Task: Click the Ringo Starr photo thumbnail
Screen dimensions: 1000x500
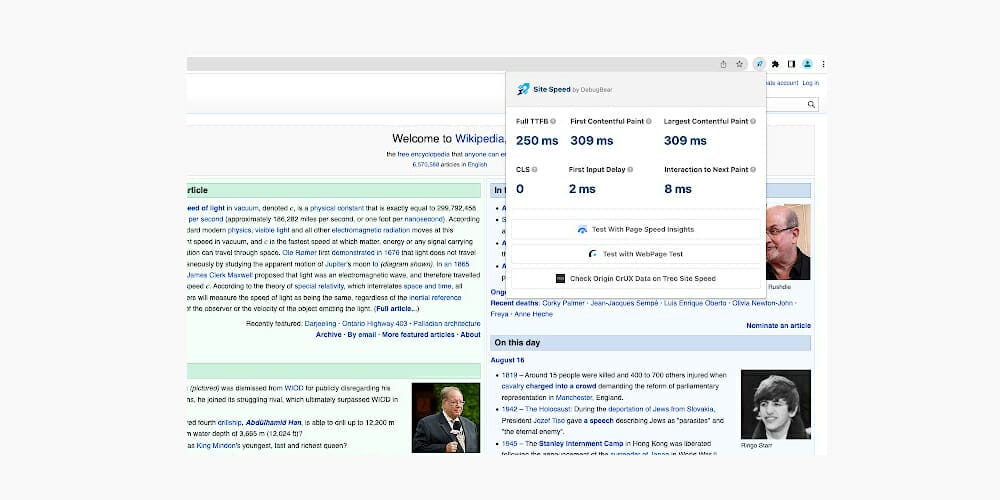Action: point(776,404)
